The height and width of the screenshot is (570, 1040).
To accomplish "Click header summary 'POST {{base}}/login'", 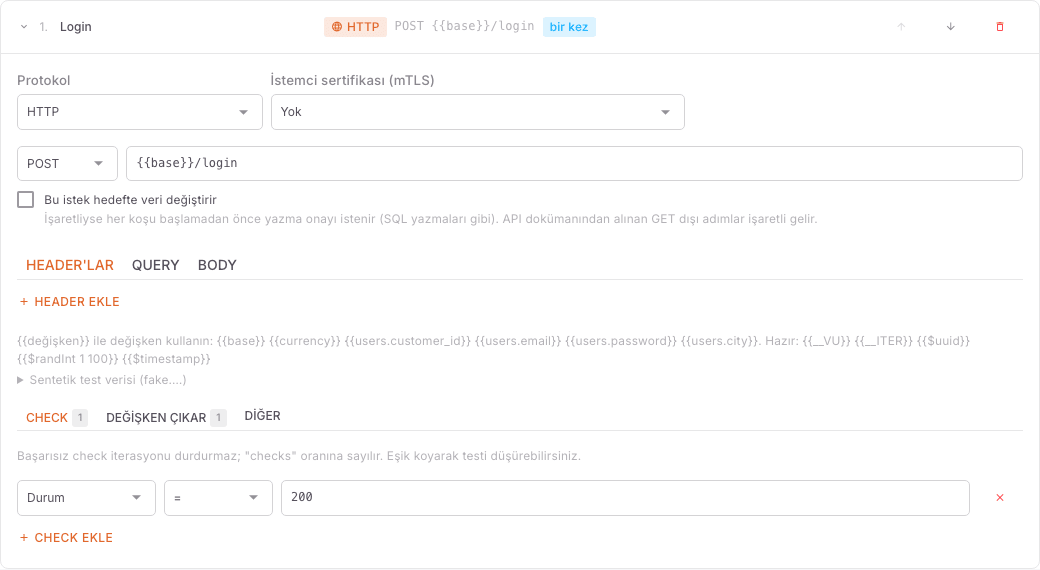I will point(464,27).
